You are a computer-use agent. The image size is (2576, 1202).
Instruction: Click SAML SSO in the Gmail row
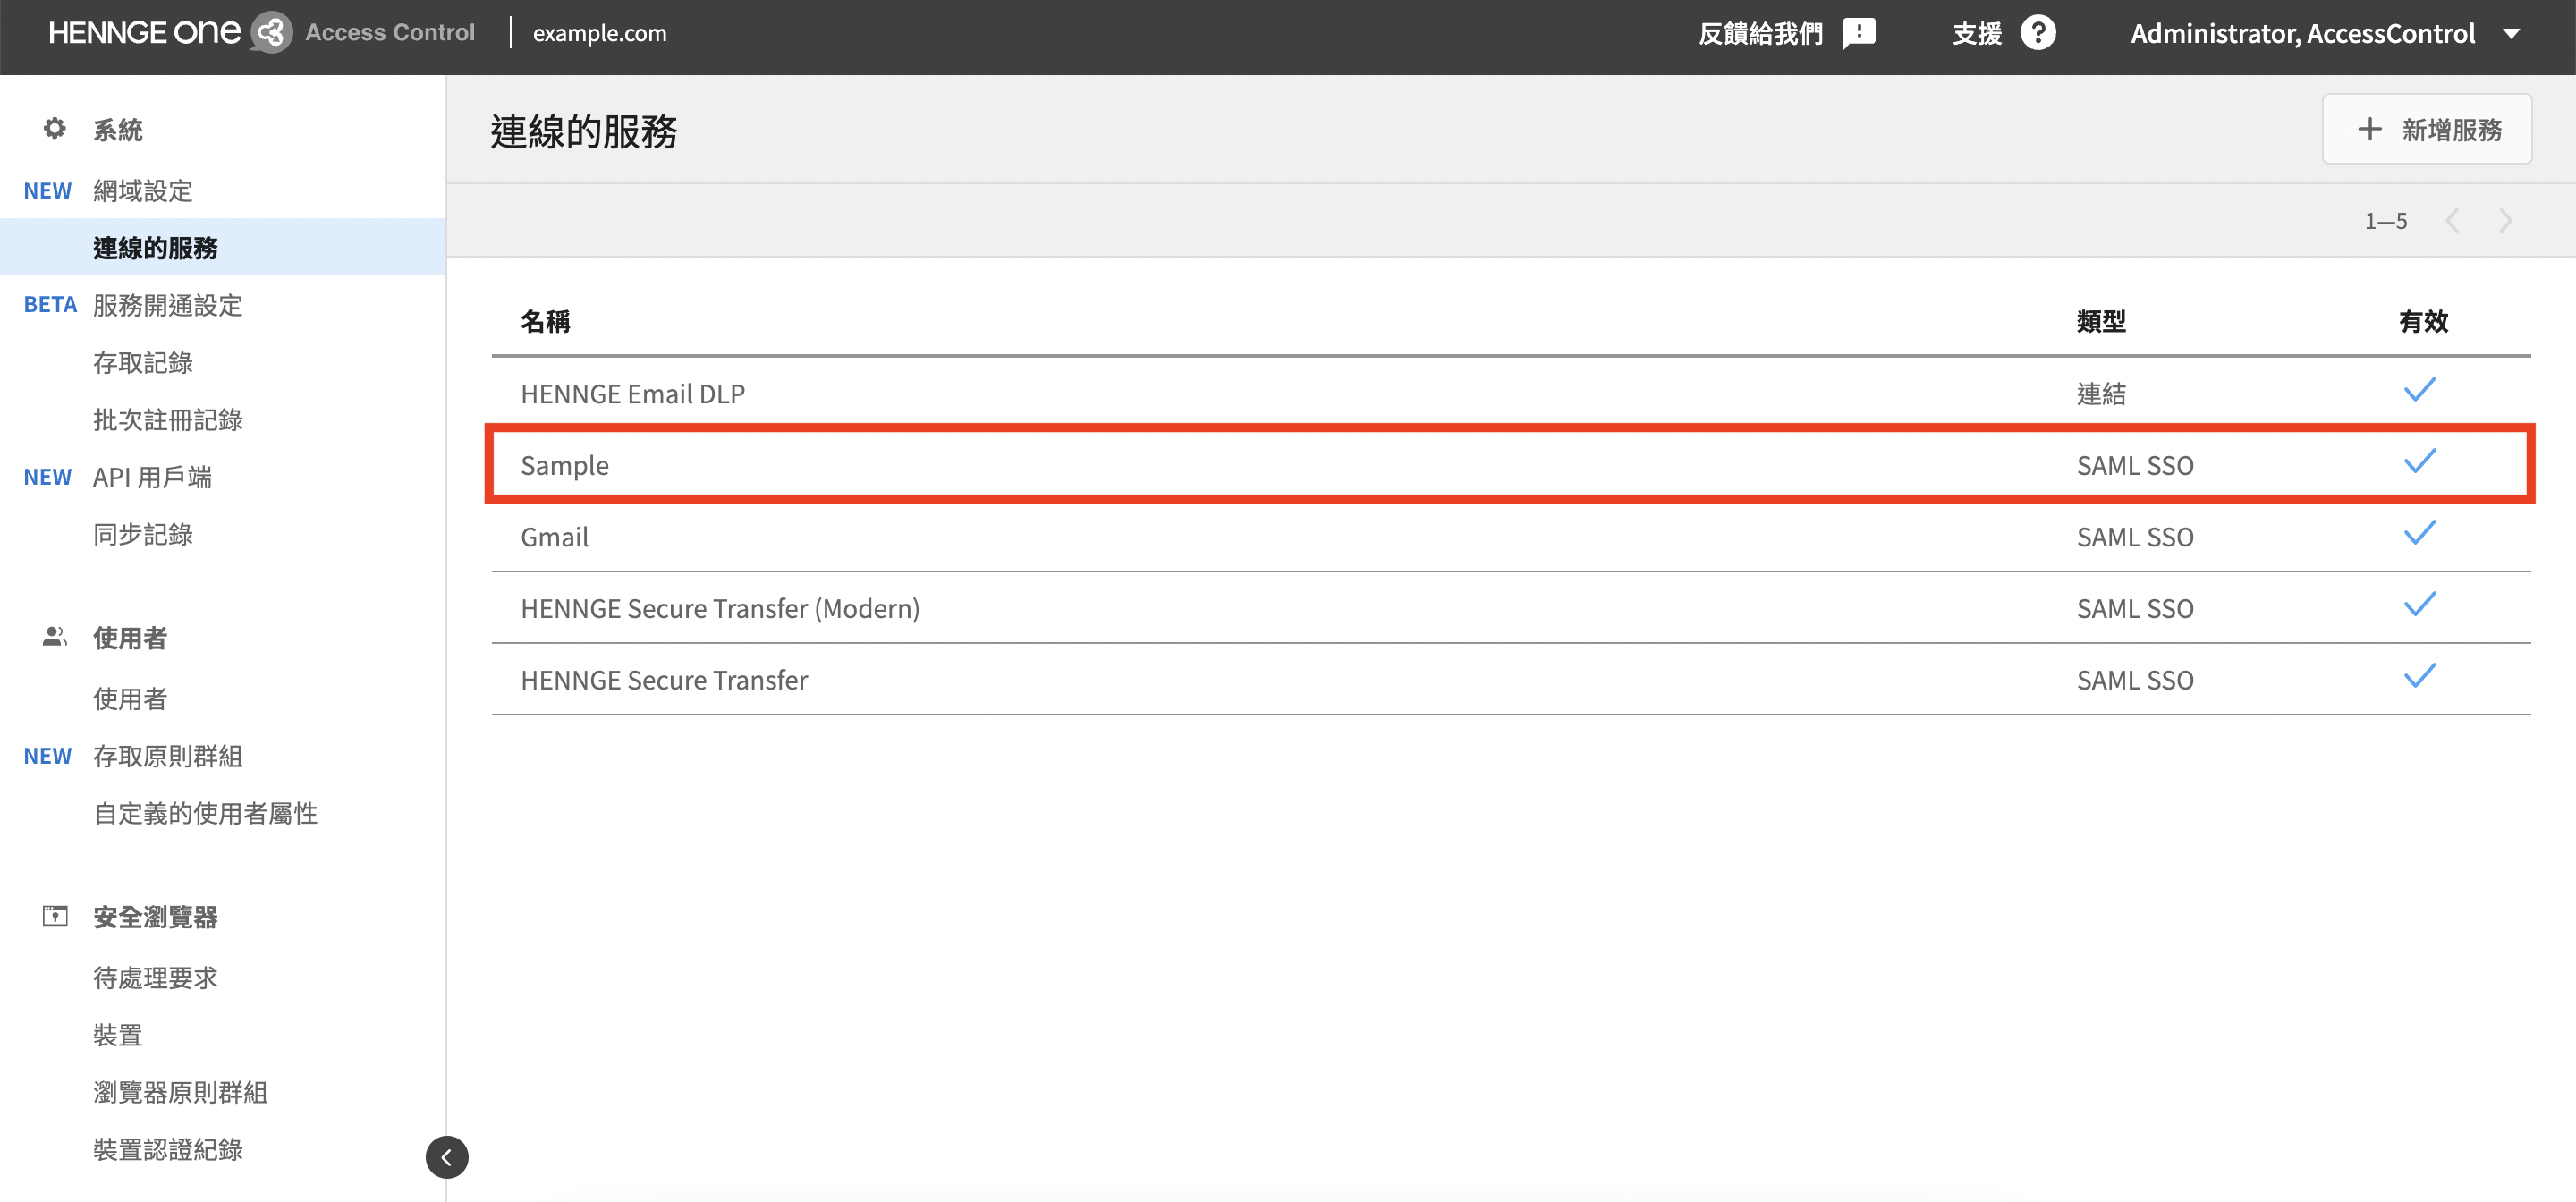(2135, 537)
